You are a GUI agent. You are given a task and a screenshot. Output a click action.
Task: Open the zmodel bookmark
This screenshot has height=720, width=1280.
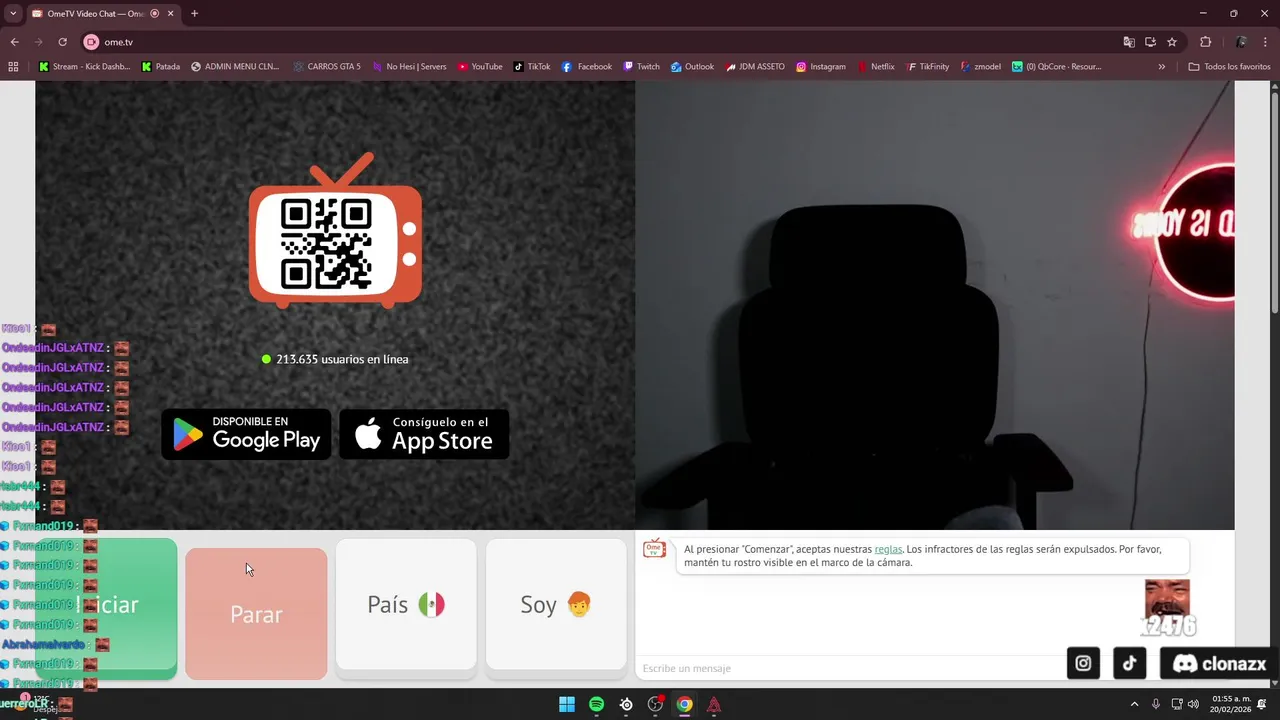pos(980,67)
